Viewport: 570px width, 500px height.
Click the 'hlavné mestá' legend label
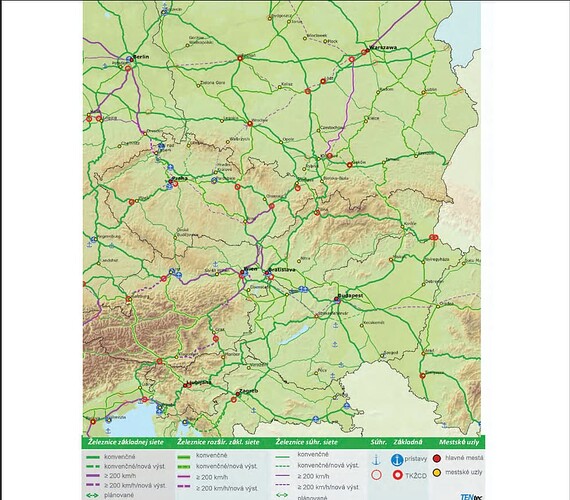pos(465,458)
